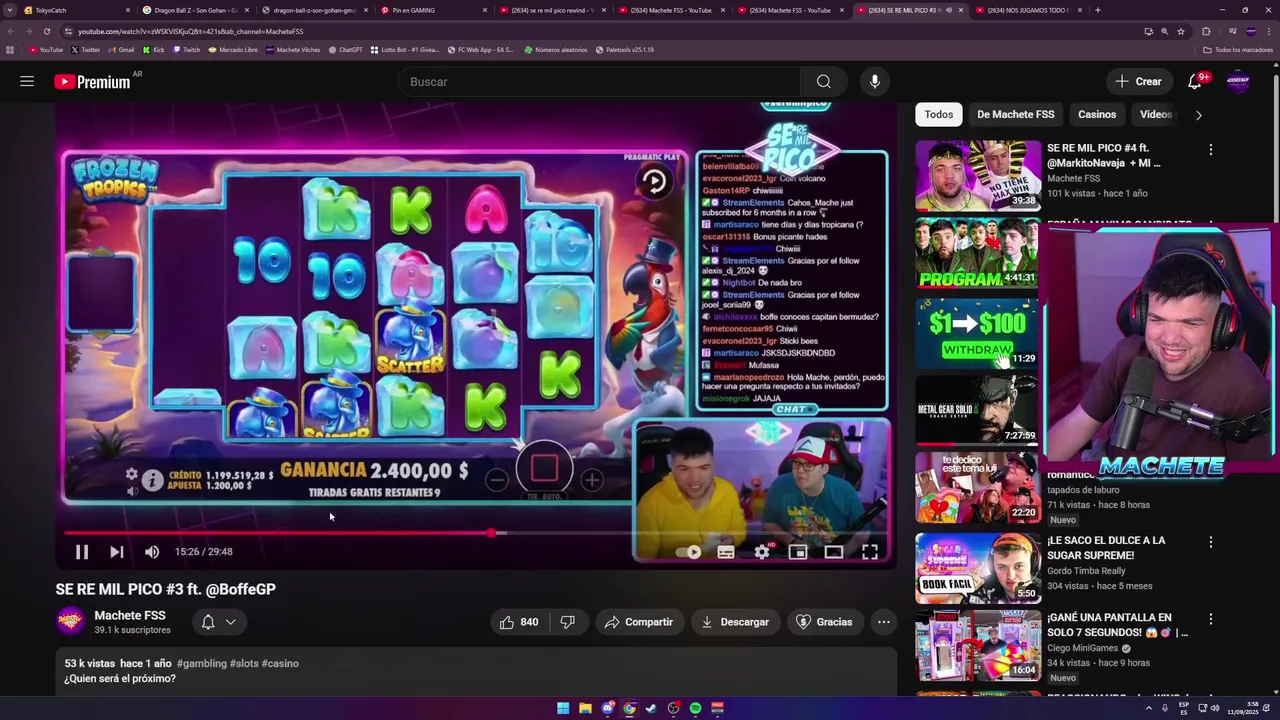Open the YouTube hamburger guide menu

(27, 81)
